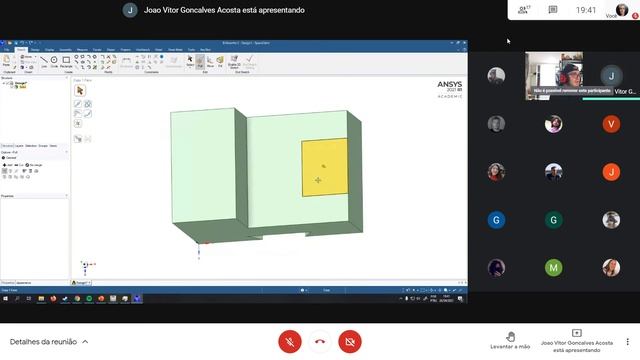Open File Explorer in shared taskbar
Viewport: 640px width, 360px height.
pos(41,299)
